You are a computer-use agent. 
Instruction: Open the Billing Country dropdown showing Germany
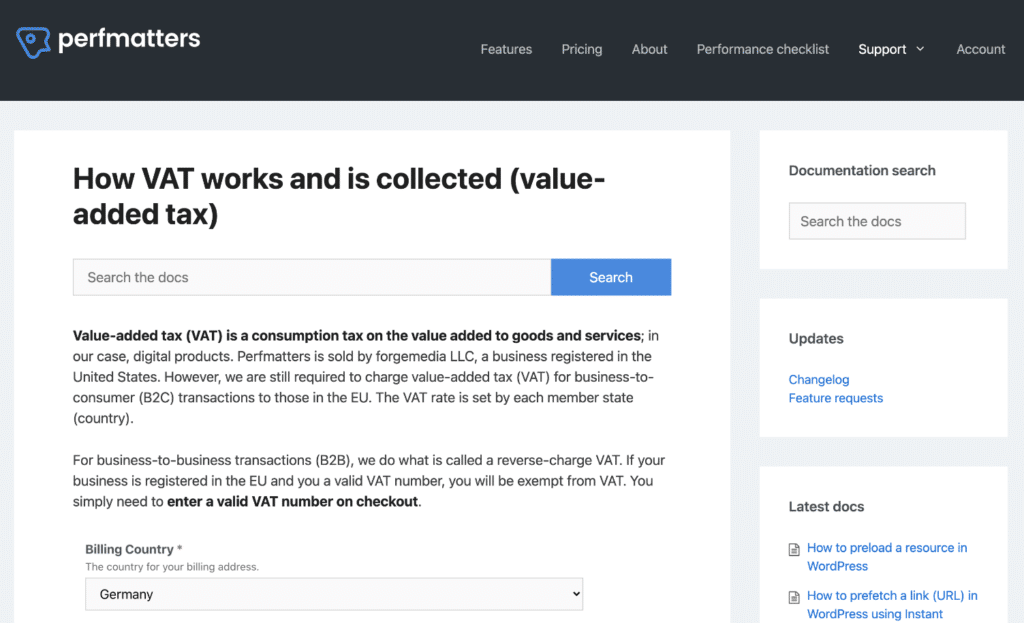333,594
